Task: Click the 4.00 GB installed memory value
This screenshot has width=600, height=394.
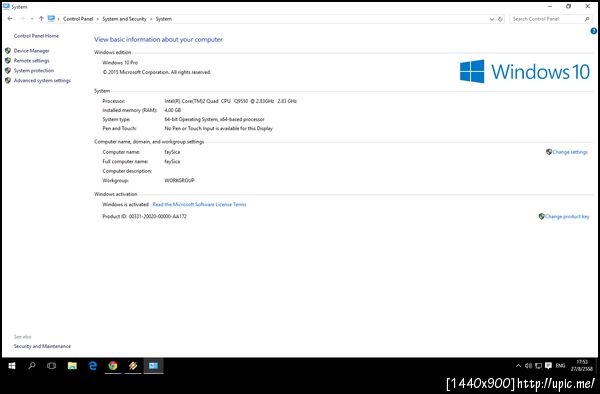Action: (173, 110)
